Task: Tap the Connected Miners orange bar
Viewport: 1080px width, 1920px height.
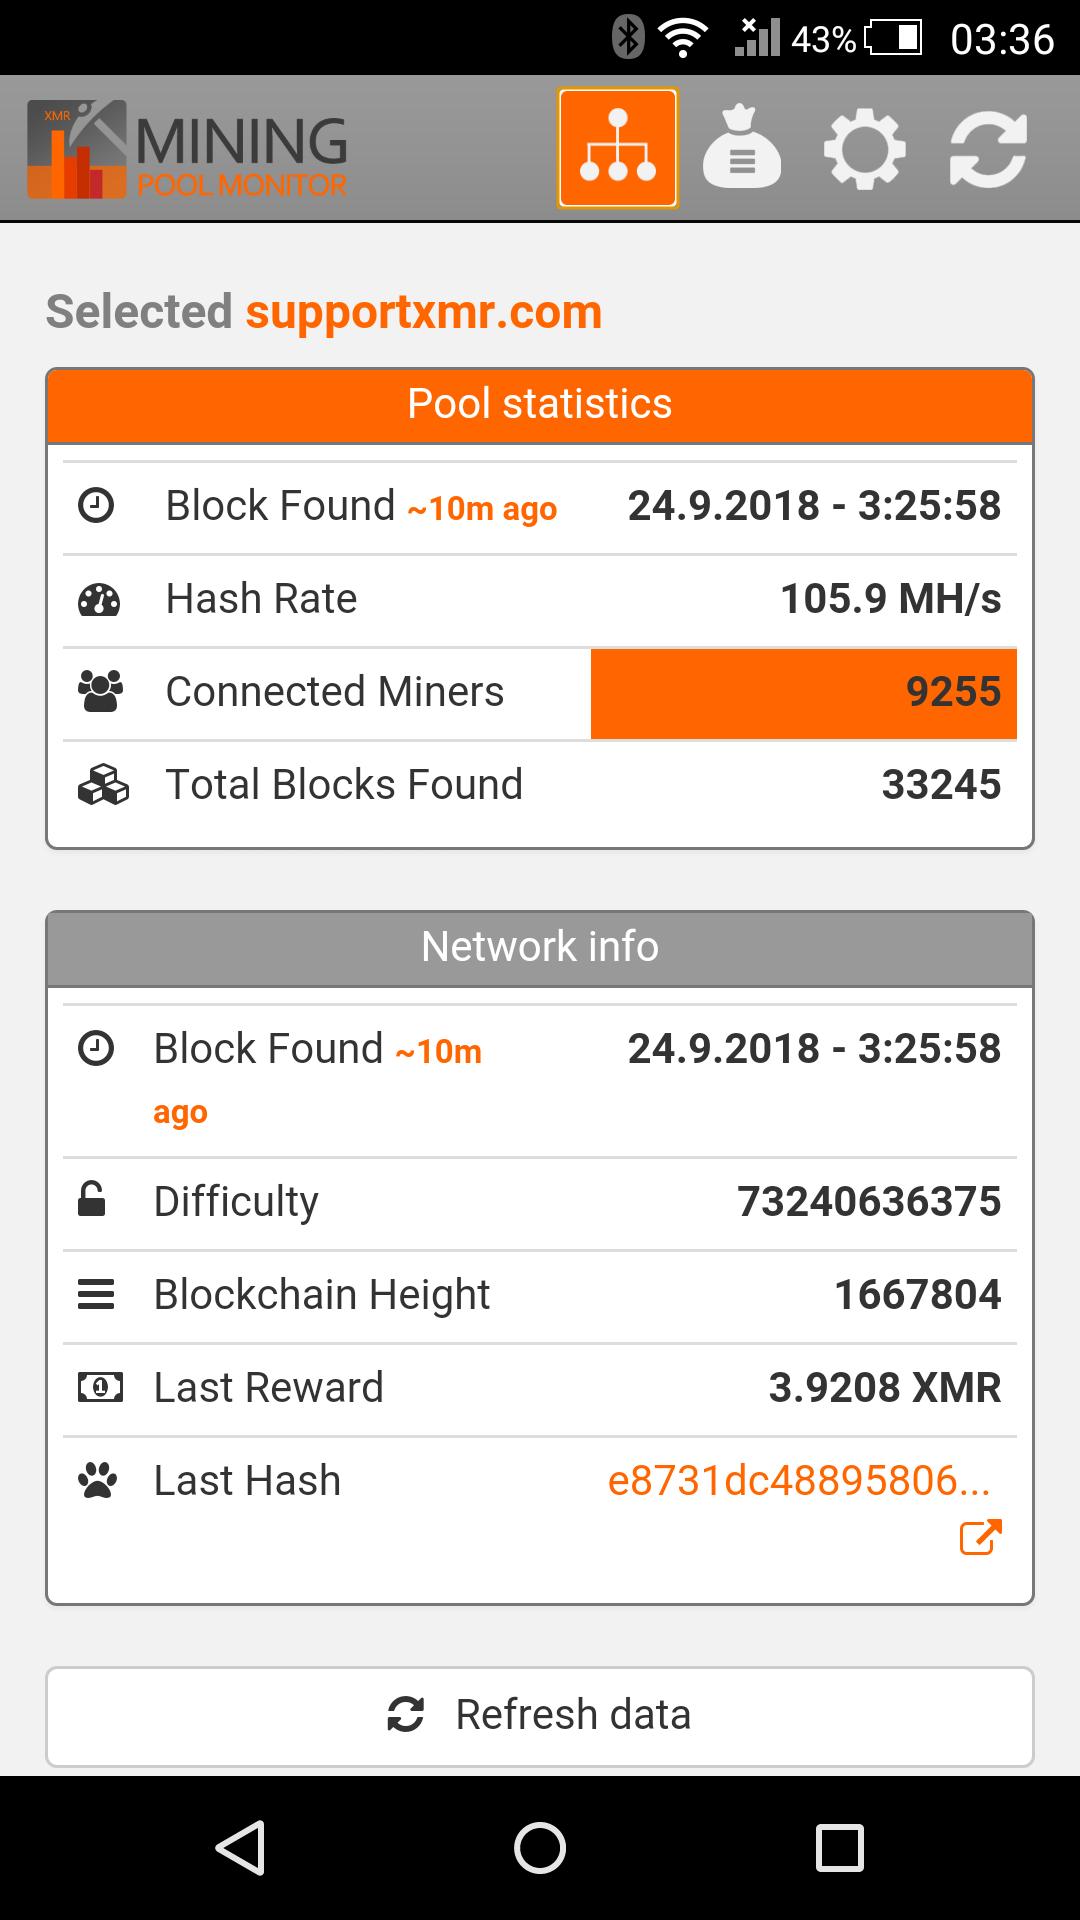Action: pos(804,693)
